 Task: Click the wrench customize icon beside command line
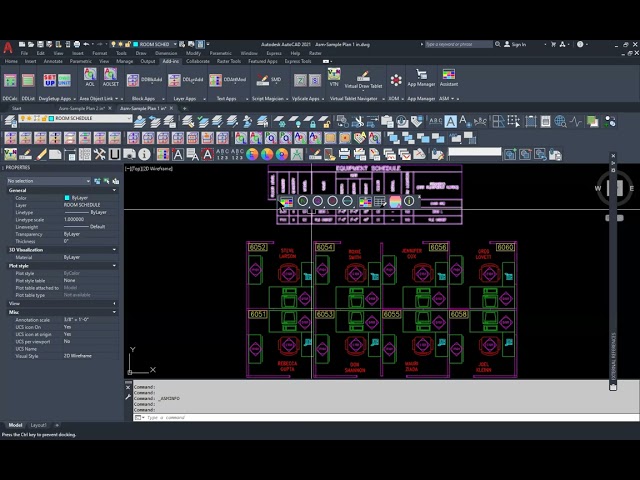(x=128, y=396)
